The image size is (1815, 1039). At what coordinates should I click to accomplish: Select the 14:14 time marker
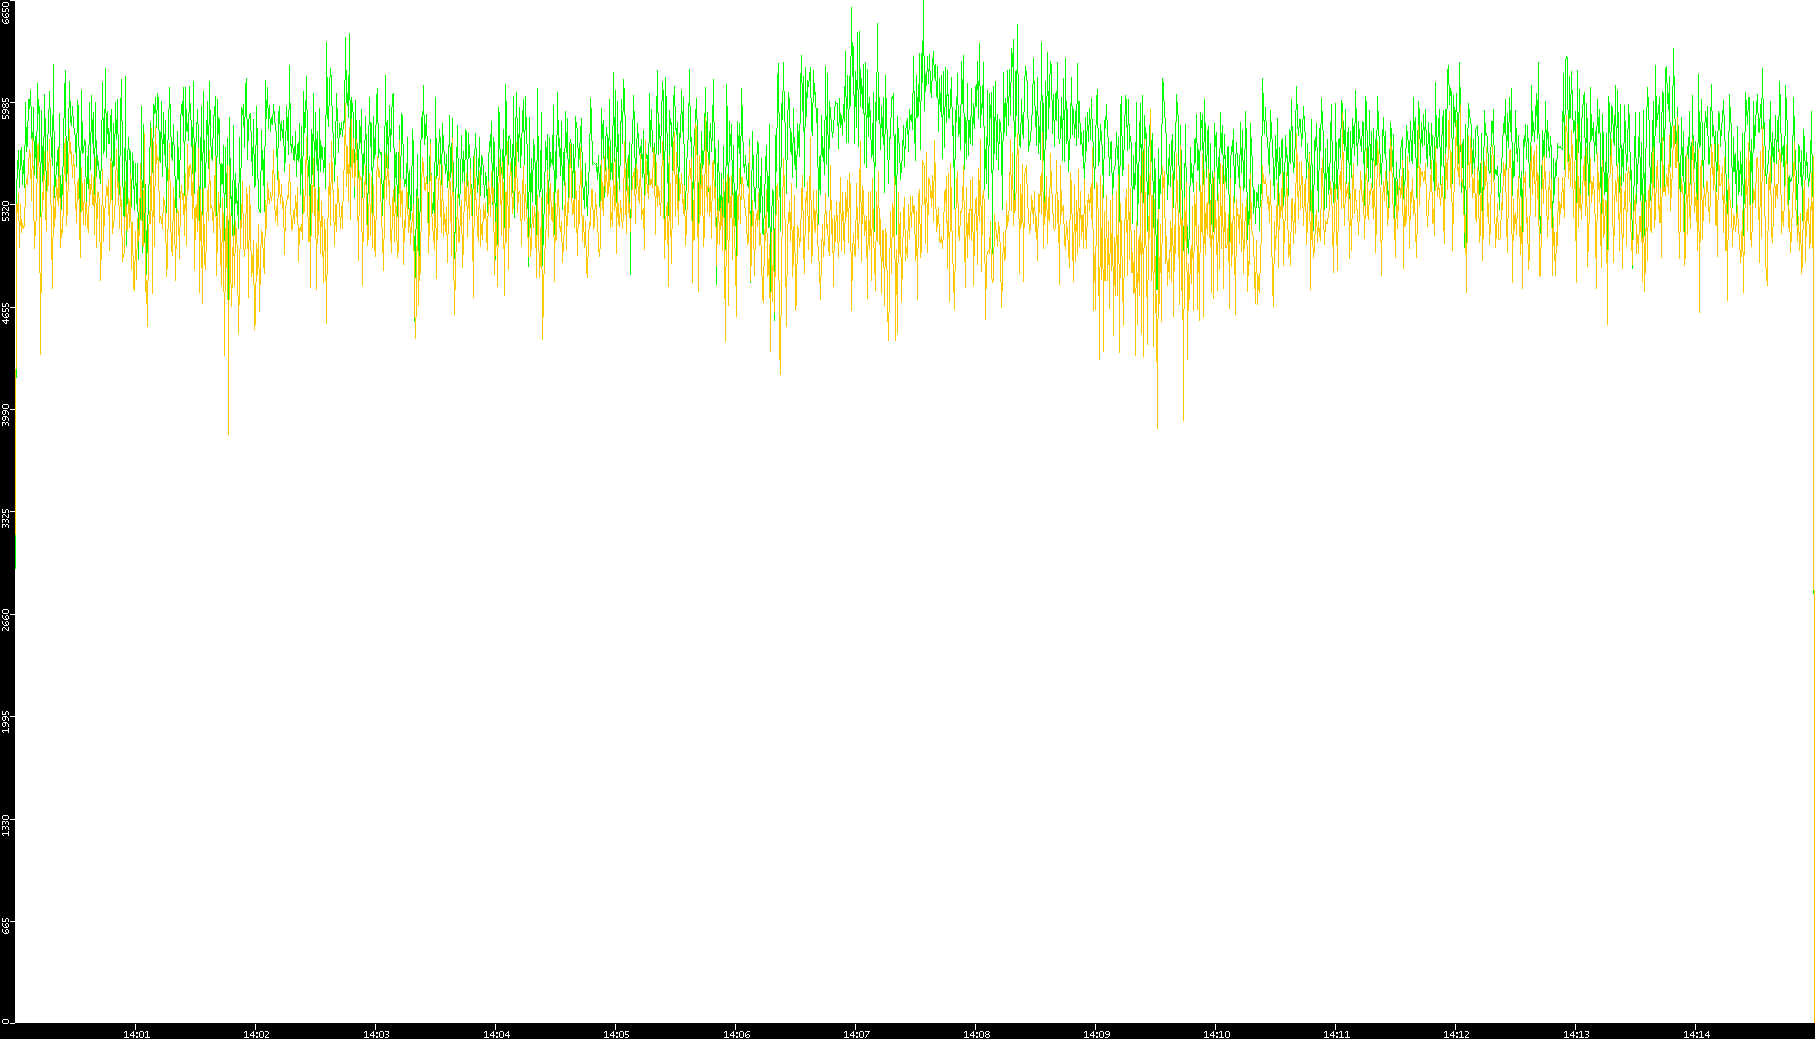click(1696, 1034)
